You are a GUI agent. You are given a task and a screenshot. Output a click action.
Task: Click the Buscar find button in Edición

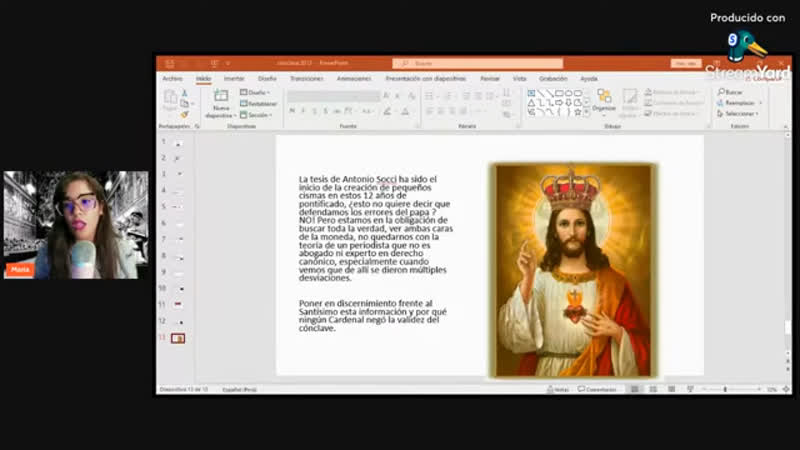730,92
